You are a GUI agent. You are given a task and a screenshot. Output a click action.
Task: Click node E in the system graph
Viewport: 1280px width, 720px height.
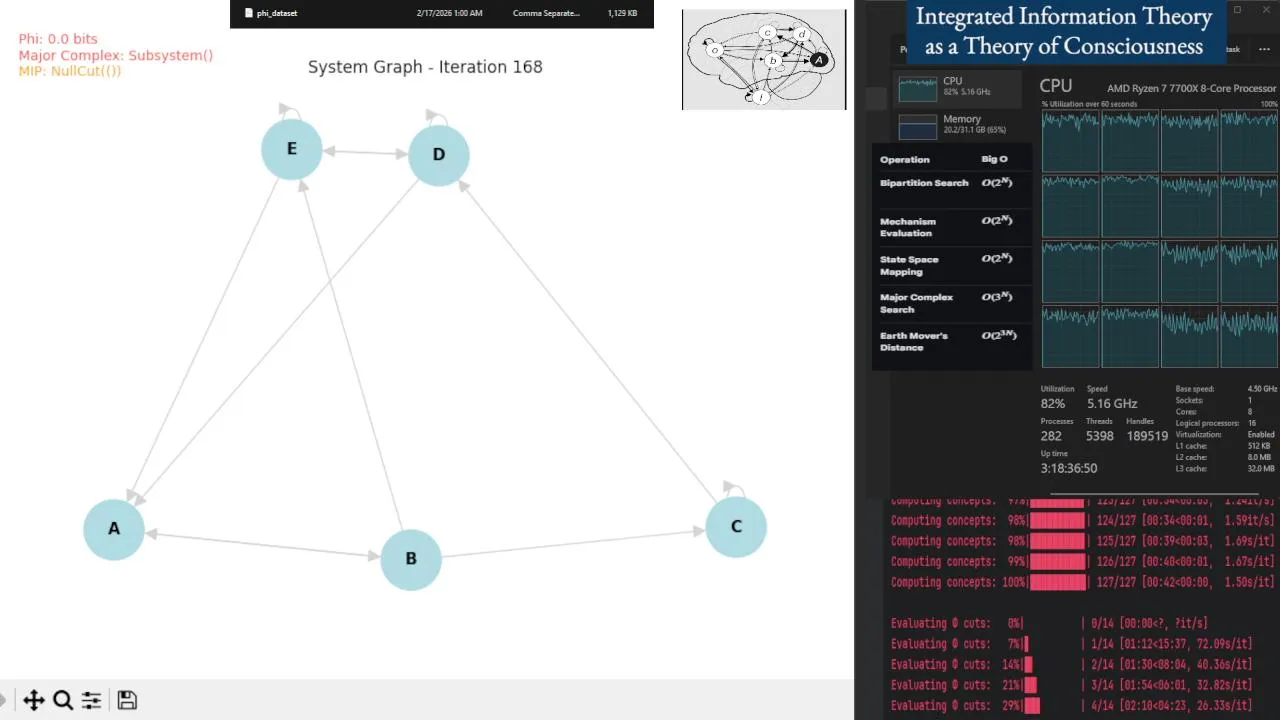pyautogui.click(x=292, y=149)
